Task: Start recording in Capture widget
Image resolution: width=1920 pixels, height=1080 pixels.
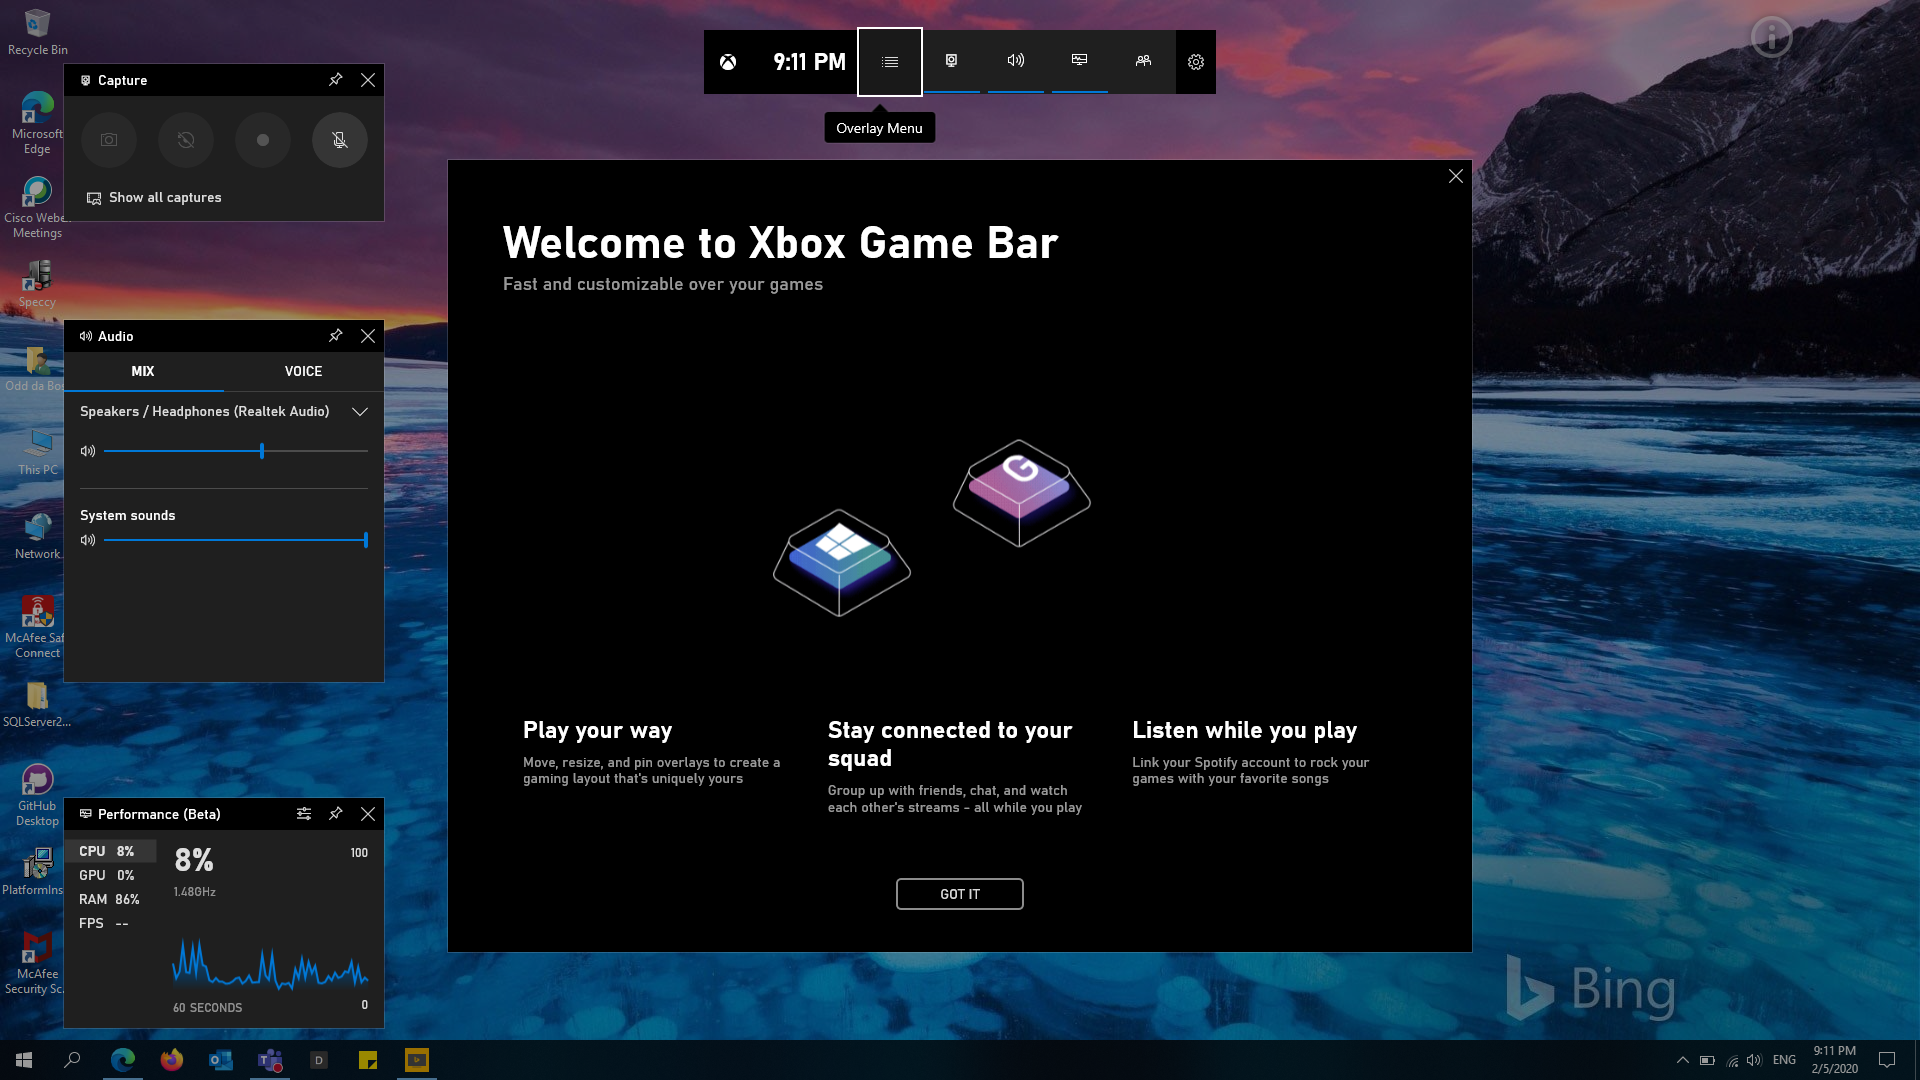Action: pyautogui.click(x=263, y=140)
